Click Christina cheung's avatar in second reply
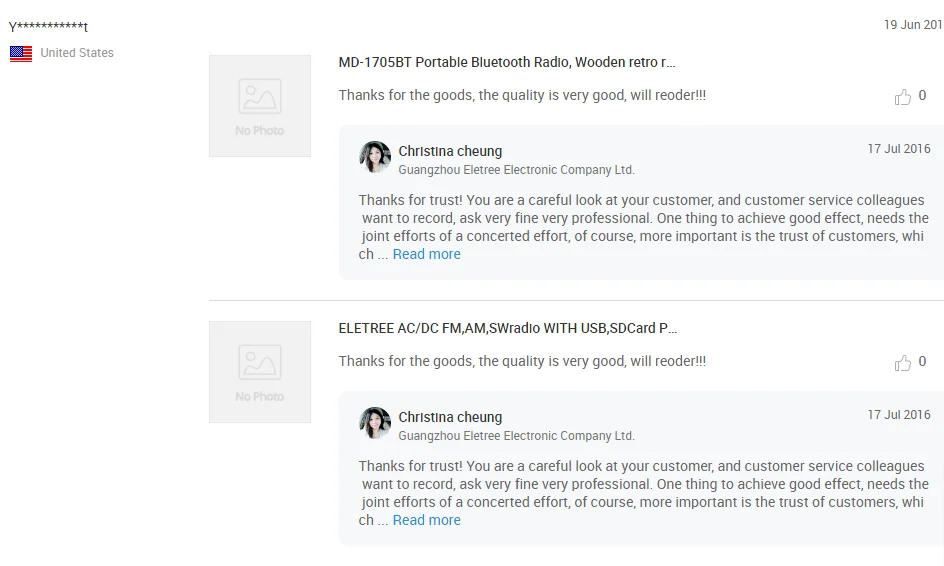944x566 pixels. (x=375, y=423)
